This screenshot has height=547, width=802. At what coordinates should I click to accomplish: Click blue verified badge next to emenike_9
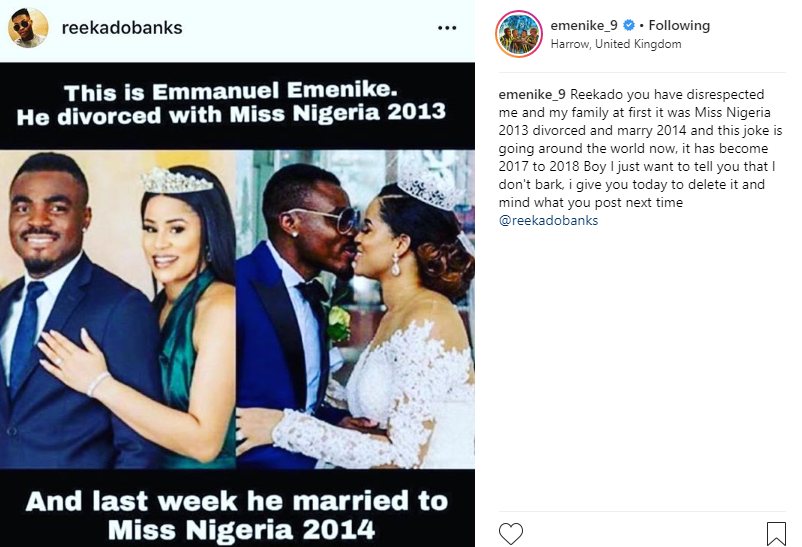pyautogui.click(x=628, y=26)
